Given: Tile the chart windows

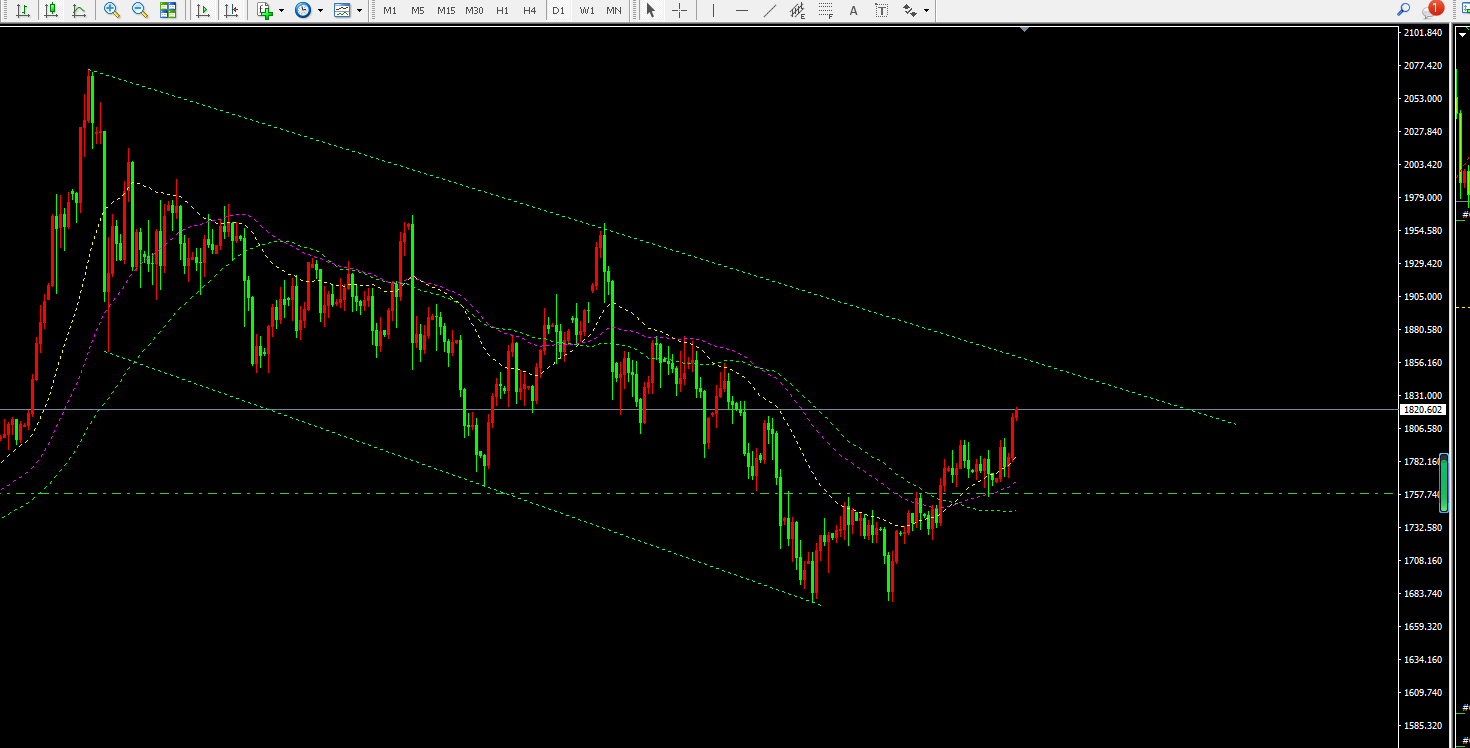Looking at the screenshot, I should [168, 10].
